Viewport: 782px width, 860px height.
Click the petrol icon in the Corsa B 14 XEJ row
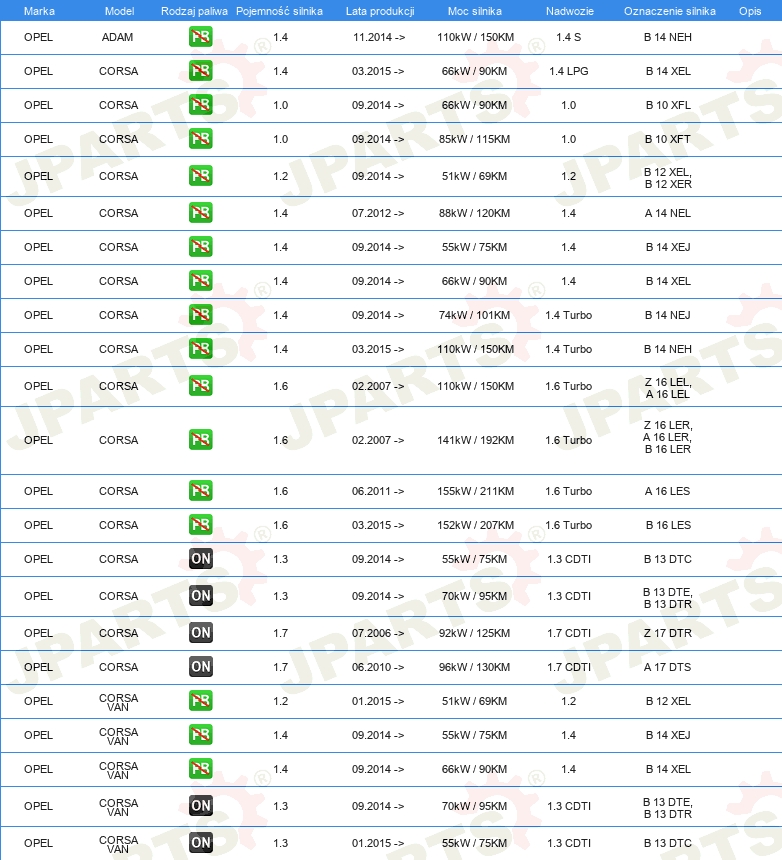pos(200,247)
